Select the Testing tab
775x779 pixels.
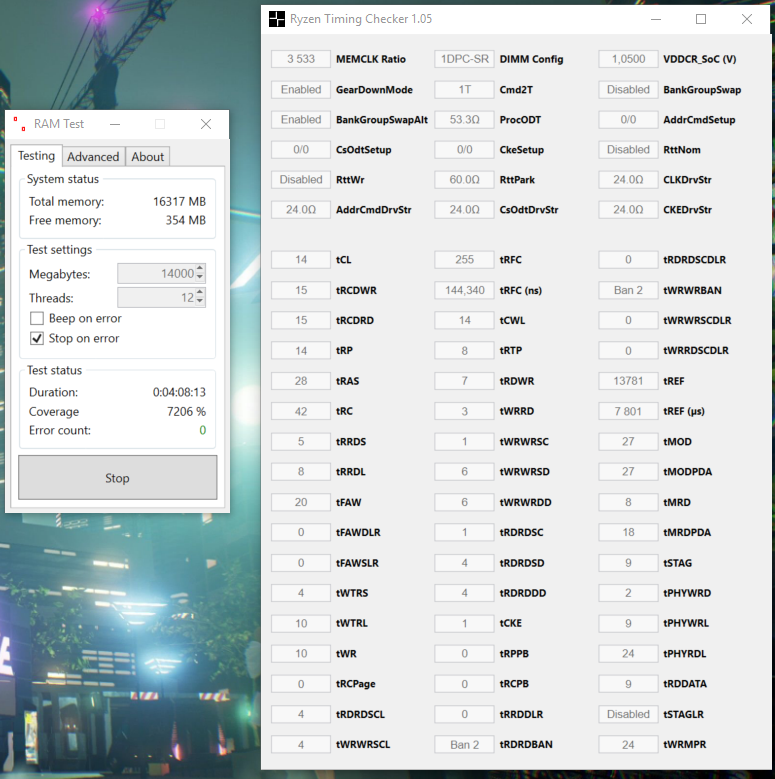(x=36, y=156)
